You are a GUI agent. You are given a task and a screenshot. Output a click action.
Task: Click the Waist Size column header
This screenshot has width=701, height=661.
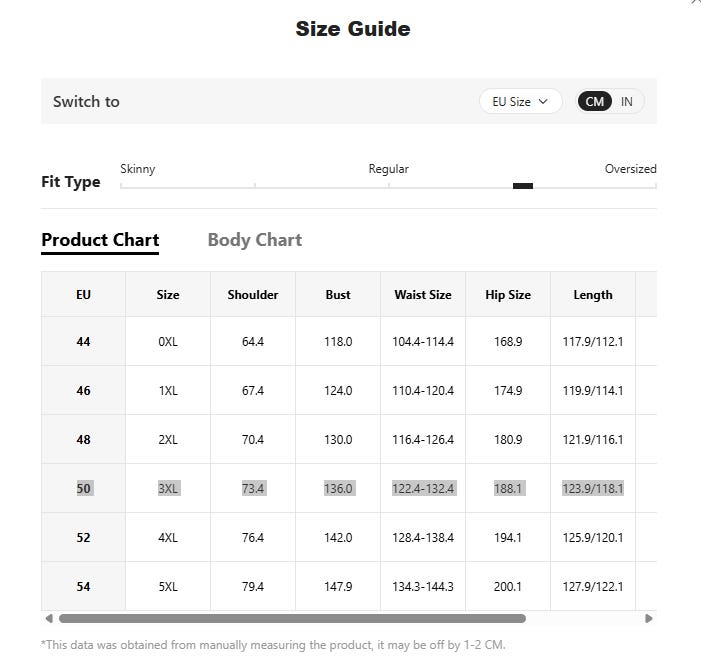pos(423,295)
